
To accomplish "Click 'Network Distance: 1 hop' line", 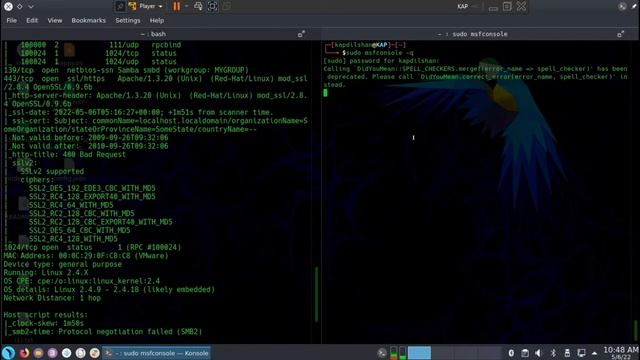I will click(52, 298).
